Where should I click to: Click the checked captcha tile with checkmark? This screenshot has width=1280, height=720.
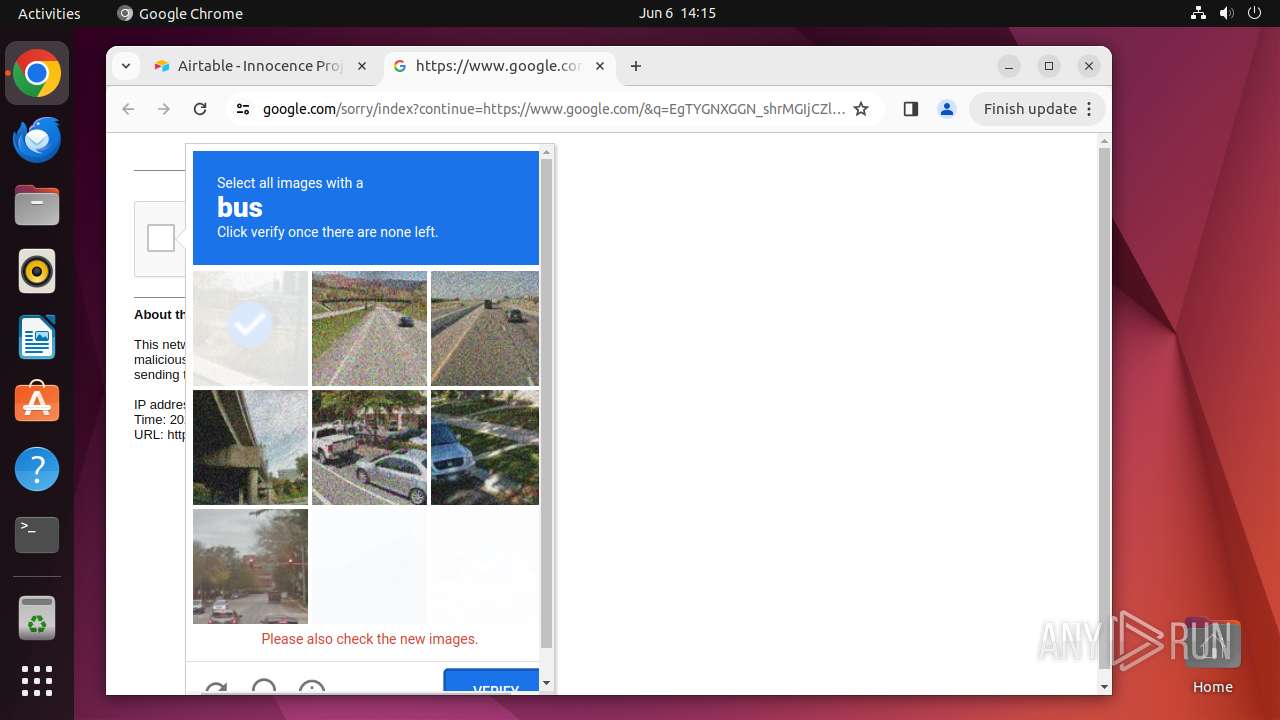pos(250,328)
